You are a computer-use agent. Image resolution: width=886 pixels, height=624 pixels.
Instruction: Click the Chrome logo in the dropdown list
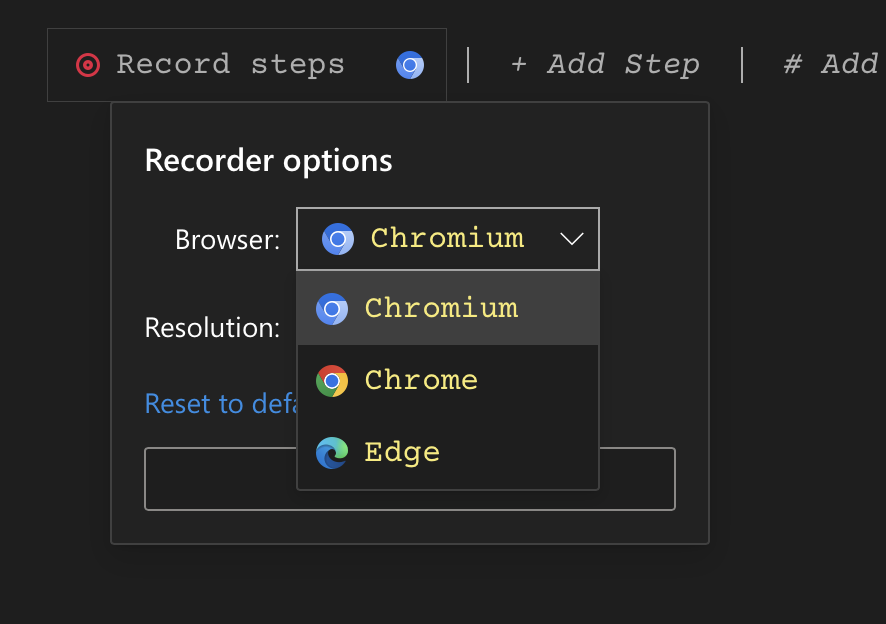[x=332, y=381]
